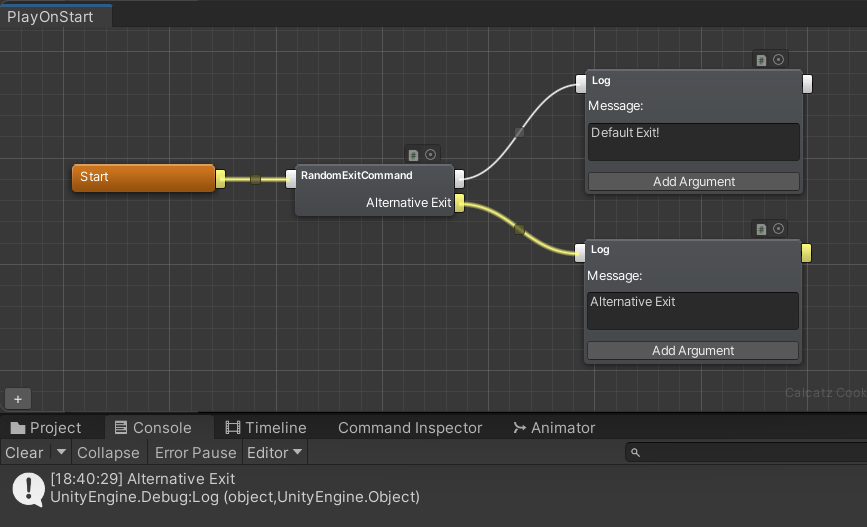Image resolution: width=867 pixels, height=527 pixels.
Task: Click target icon above RandomExitCommand node
Action: click(431, 154)
